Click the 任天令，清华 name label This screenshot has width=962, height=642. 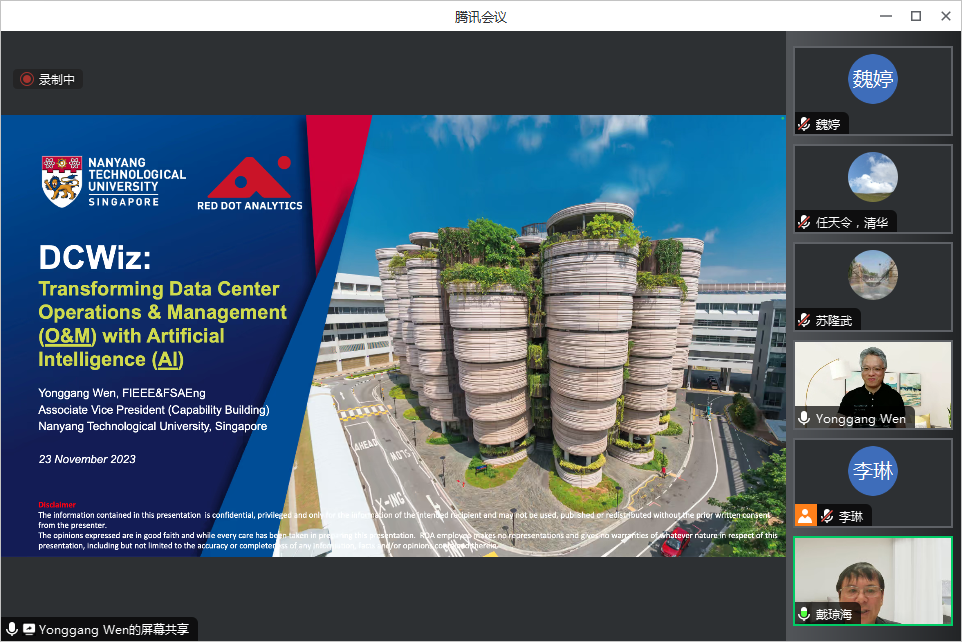click(852, 222)
